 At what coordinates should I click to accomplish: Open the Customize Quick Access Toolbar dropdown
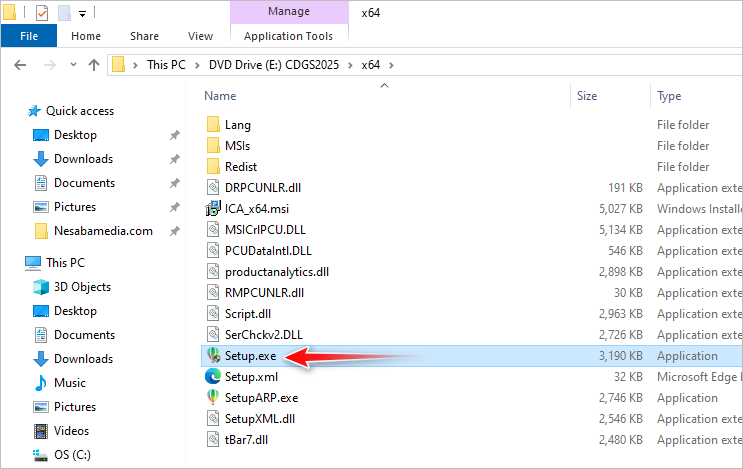coord(82,14)
